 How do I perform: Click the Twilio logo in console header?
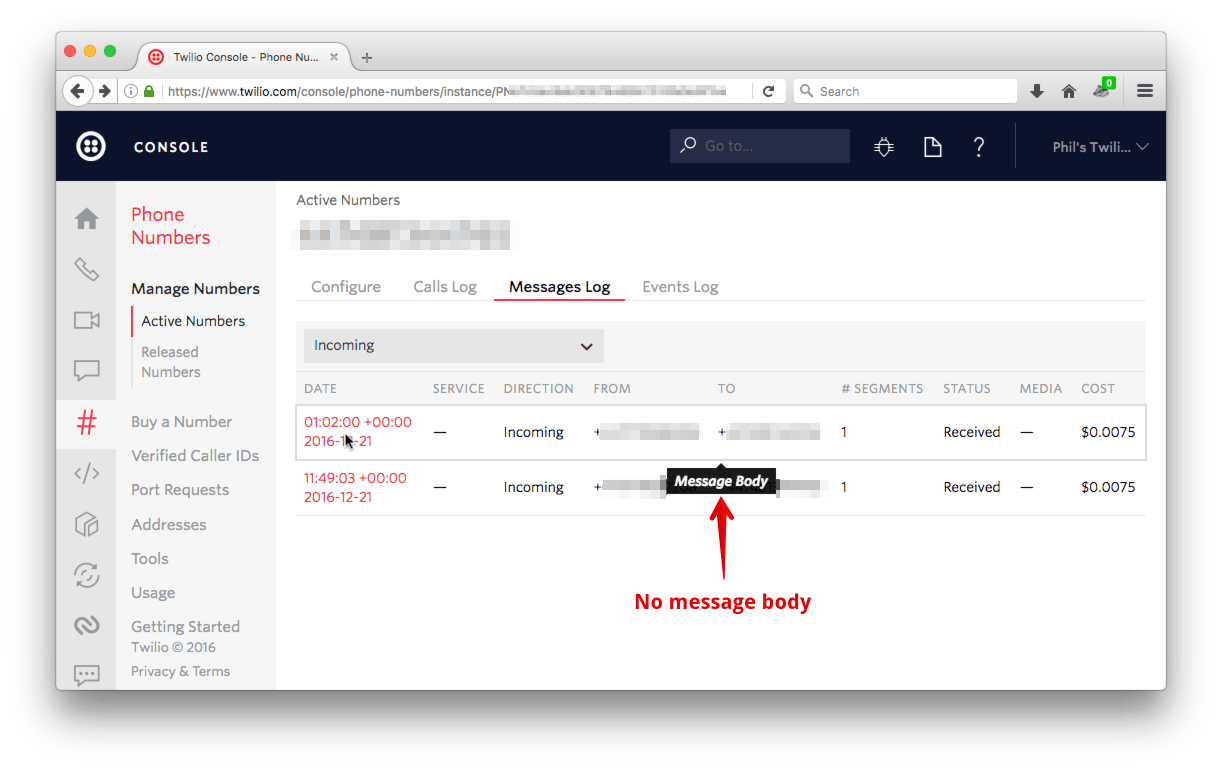click(91, 146)
